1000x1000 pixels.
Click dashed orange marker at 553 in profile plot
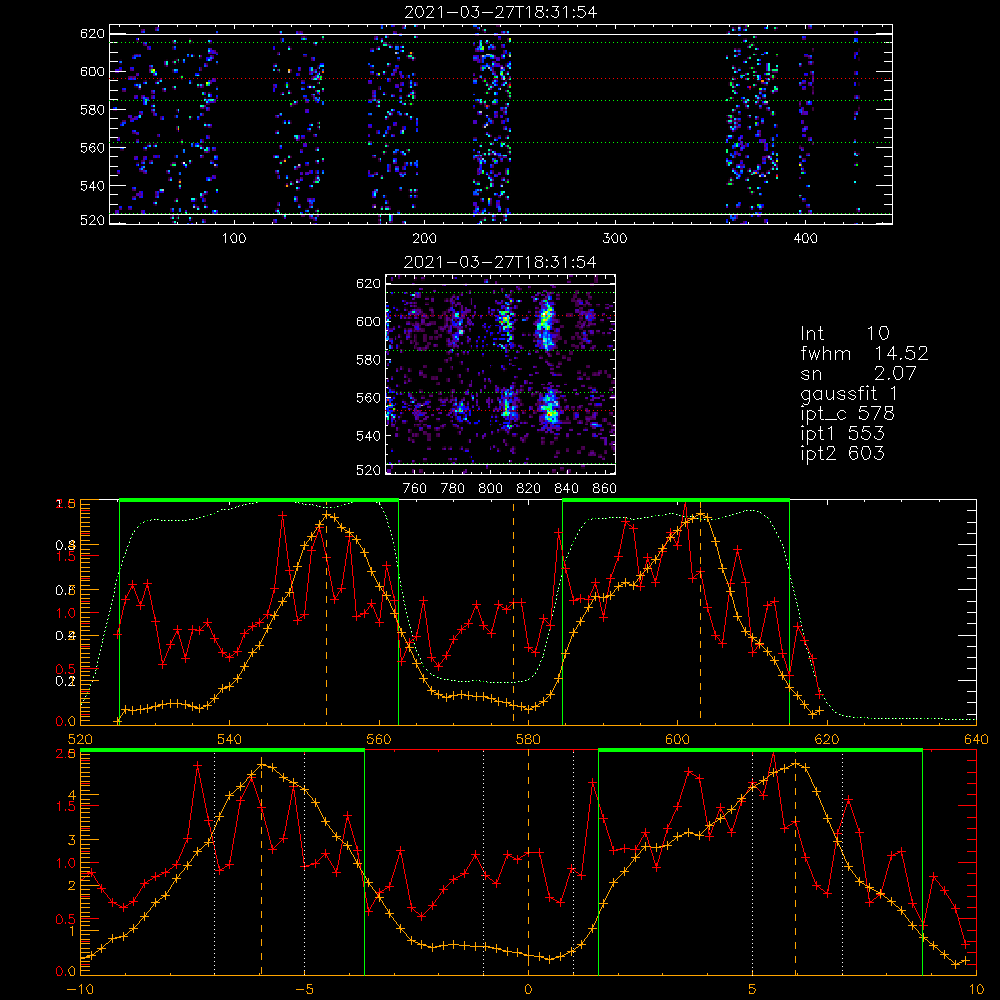(327, 612)
